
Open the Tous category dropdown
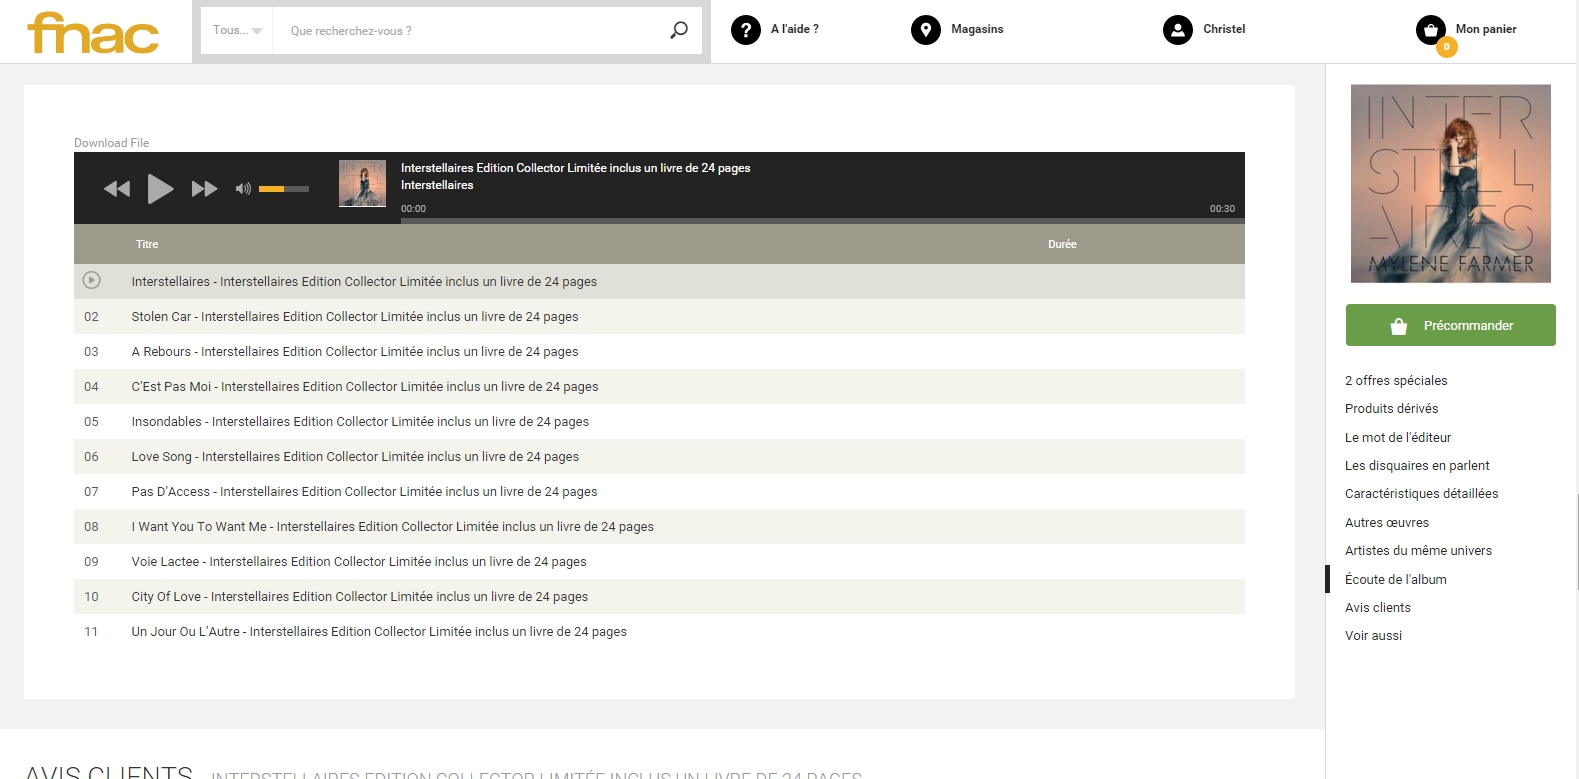[x=237, y=31]
